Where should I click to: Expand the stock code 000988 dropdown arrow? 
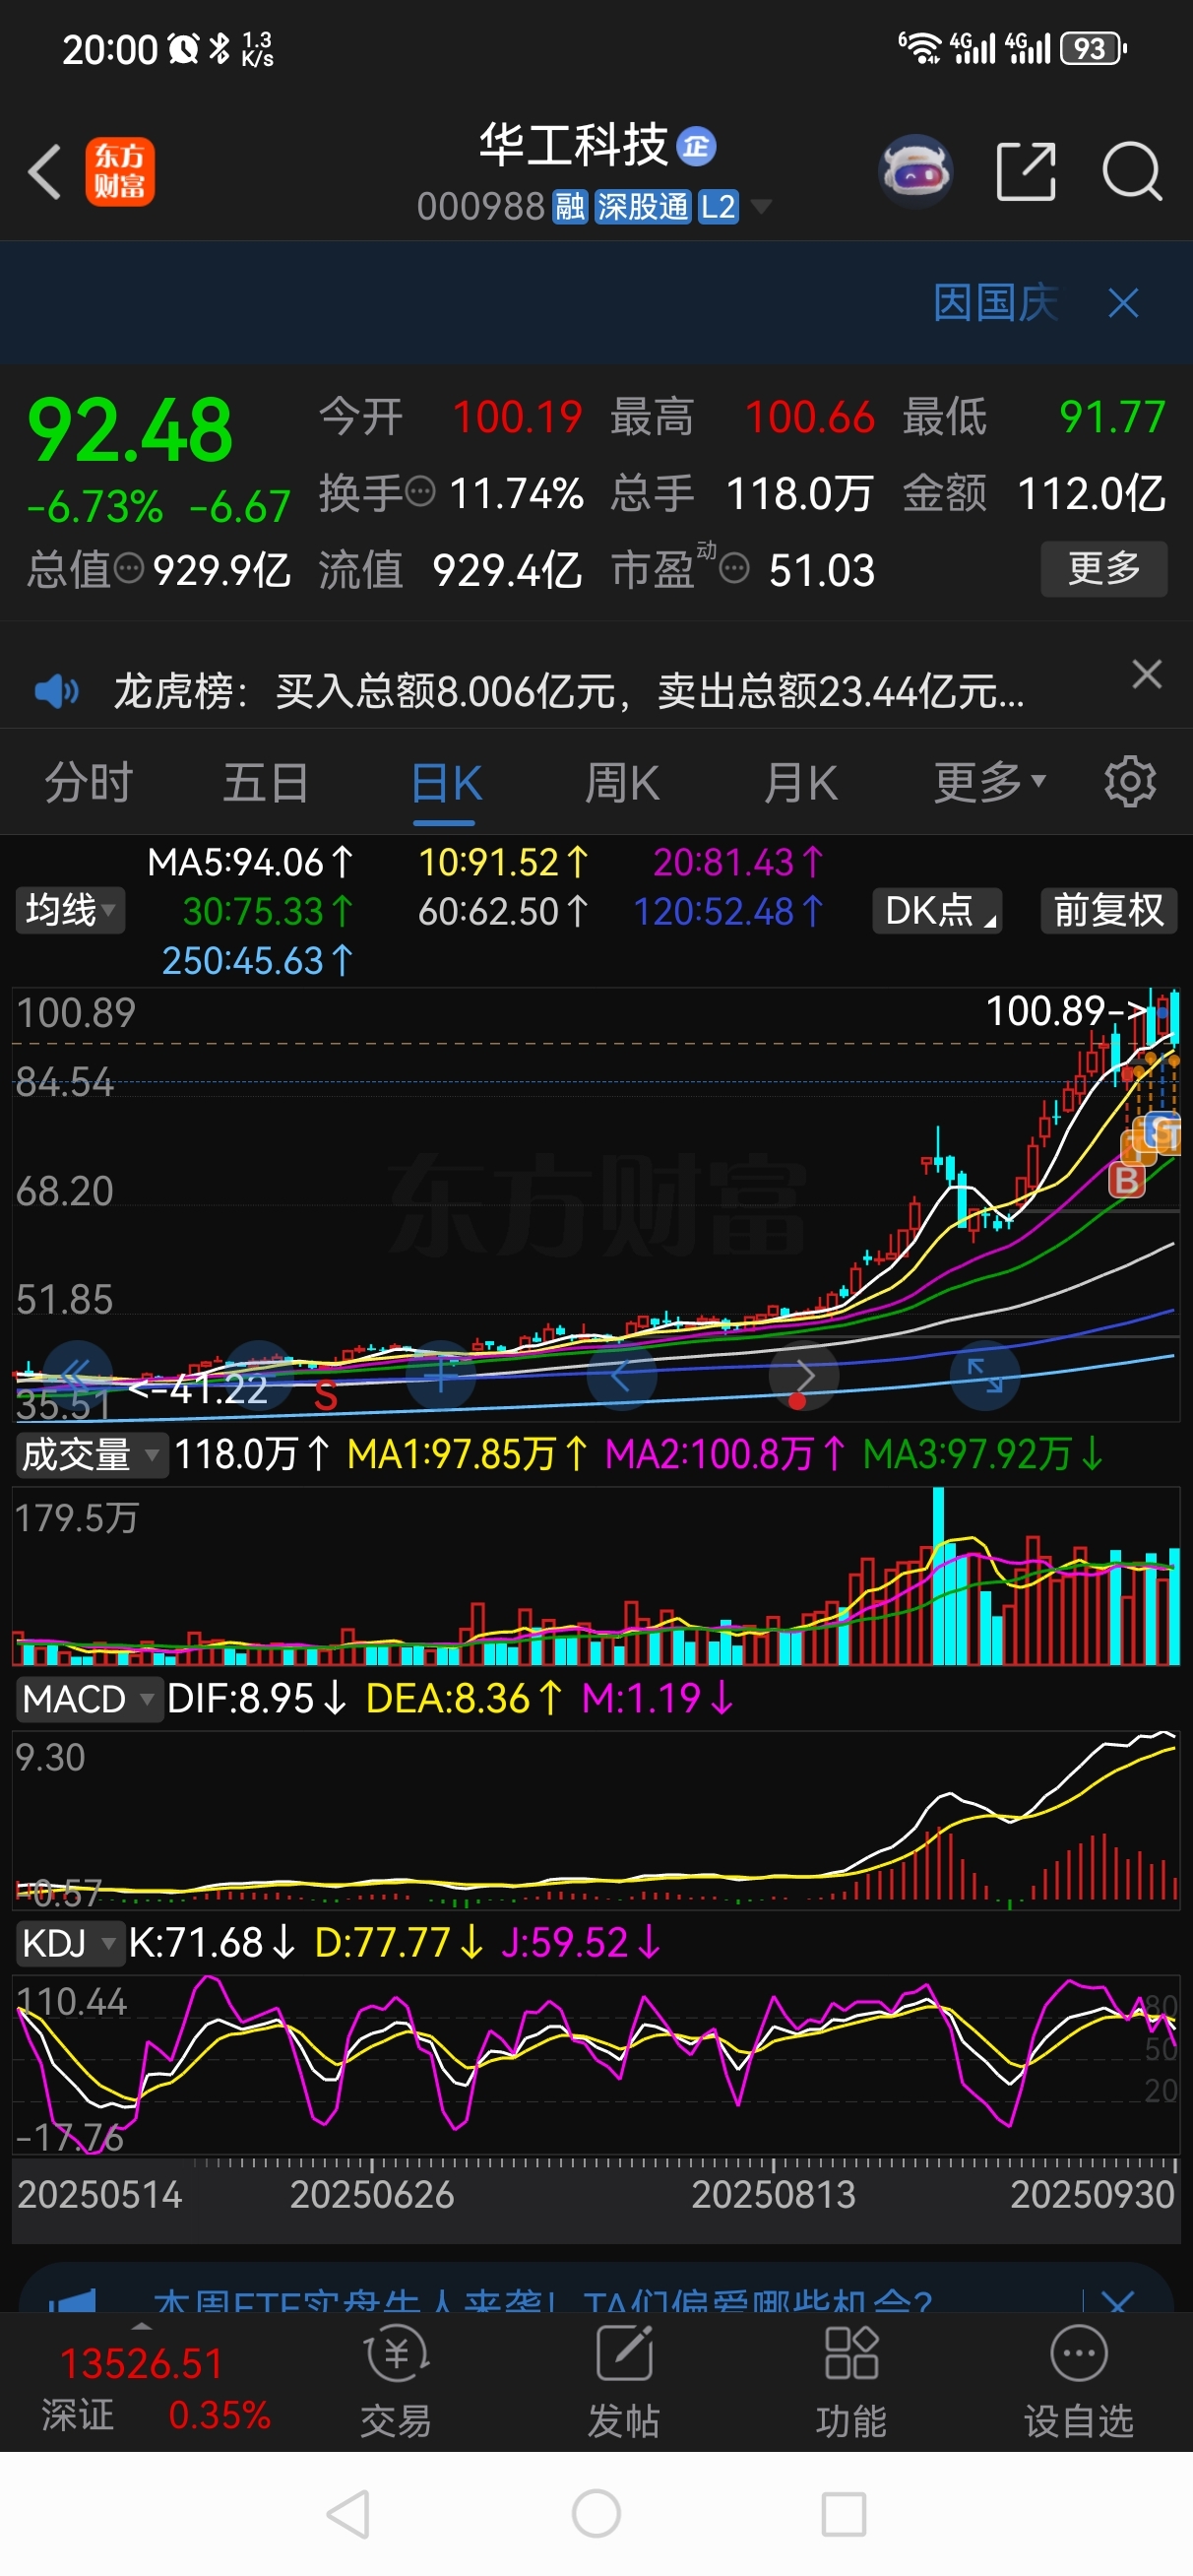[x=761, y=206]
